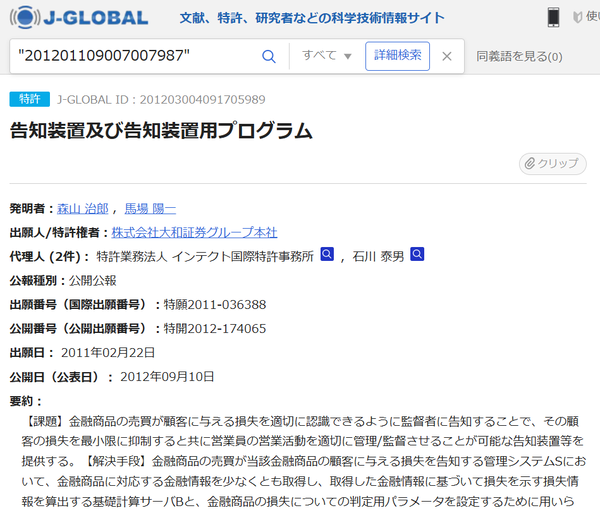600x513 pixels.
Task: Open the すべて category dropdown
Action: [x=326, y=56]
